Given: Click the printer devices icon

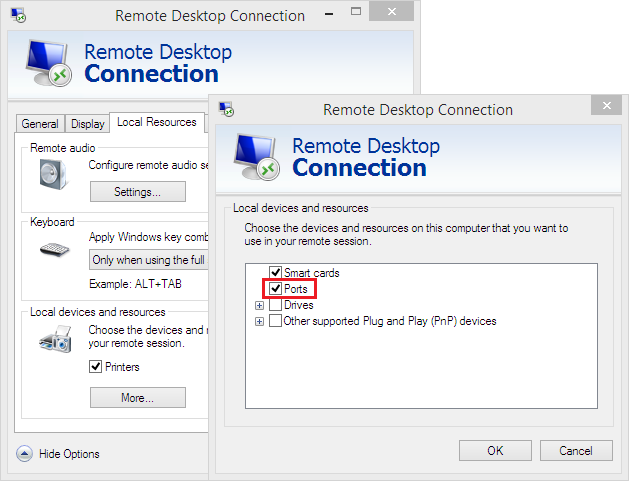Looking at the screenshot, I should click(55, 342).
